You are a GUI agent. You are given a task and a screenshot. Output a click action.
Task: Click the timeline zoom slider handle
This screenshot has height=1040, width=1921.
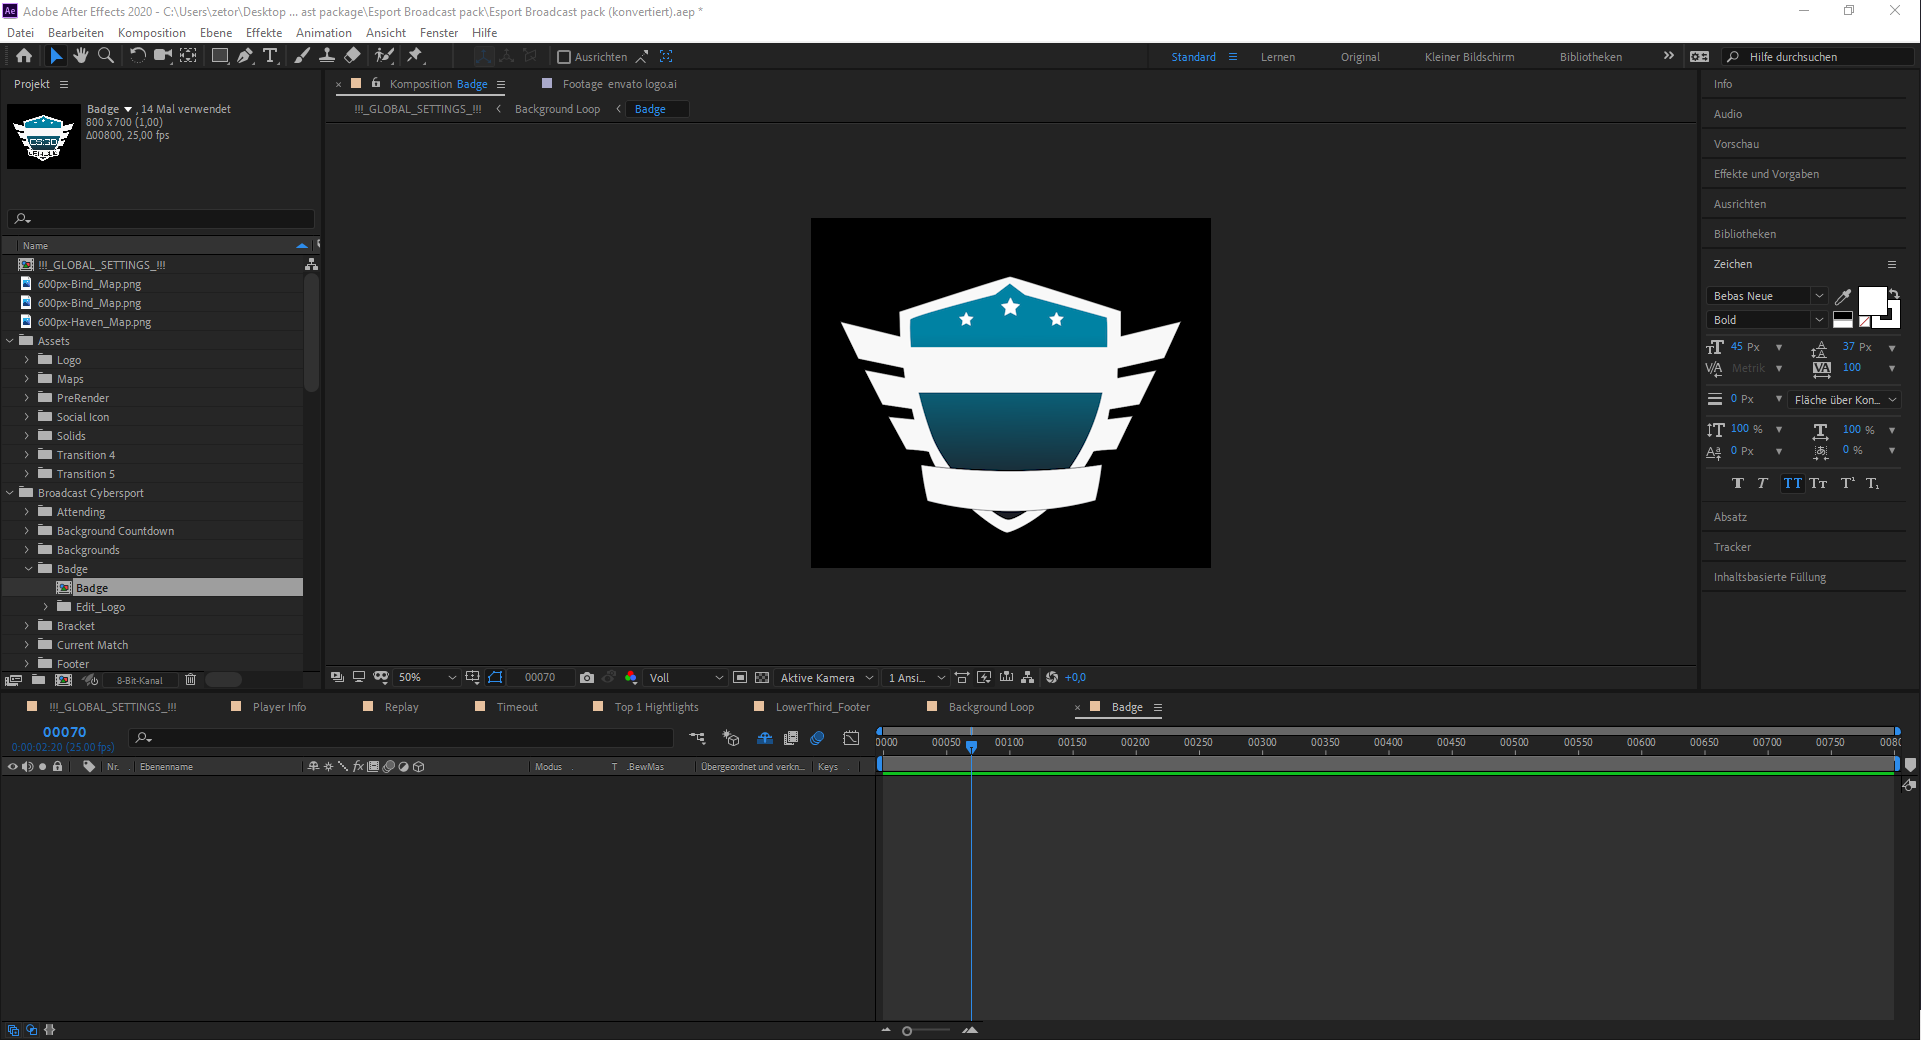pyautogui.click(x=907, y=1031)
